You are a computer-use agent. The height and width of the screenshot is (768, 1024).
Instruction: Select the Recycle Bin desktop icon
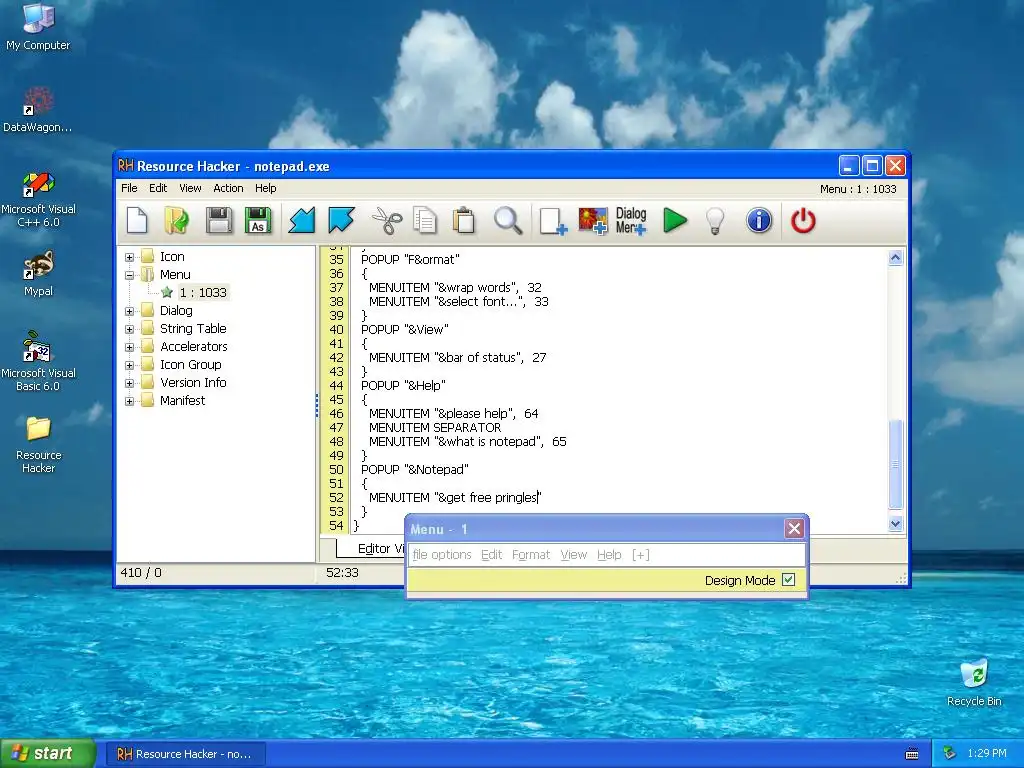pos(974,683)
